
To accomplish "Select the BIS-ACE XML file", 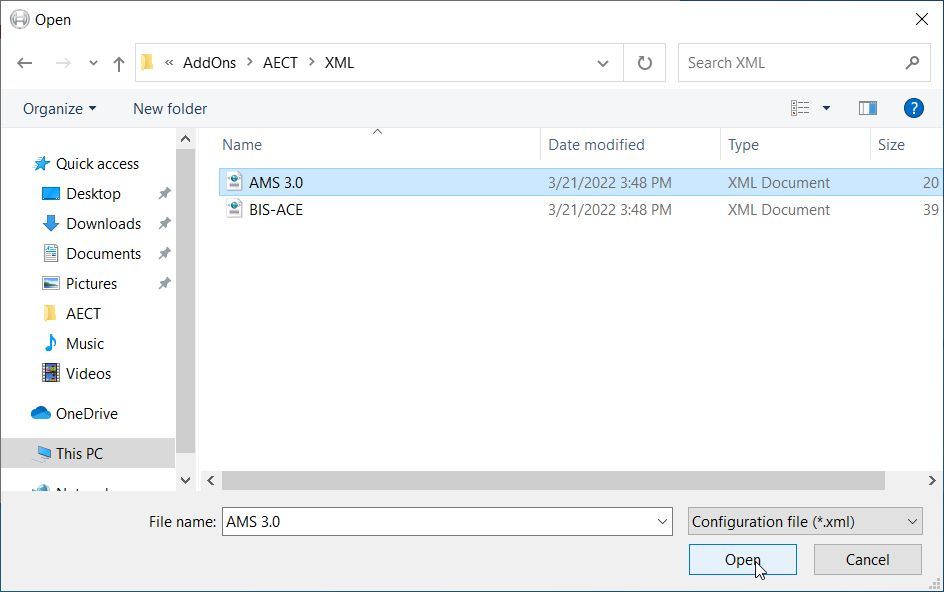I will [x=276, y=210].
